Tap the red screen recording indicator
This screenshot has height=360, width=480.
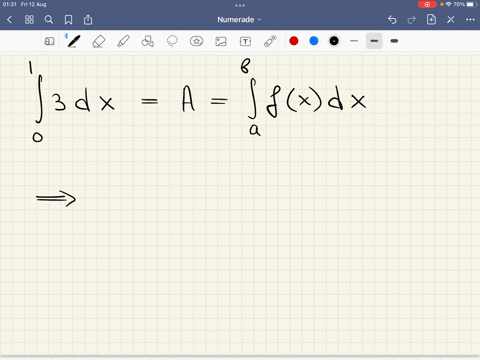tap(427, 4)
